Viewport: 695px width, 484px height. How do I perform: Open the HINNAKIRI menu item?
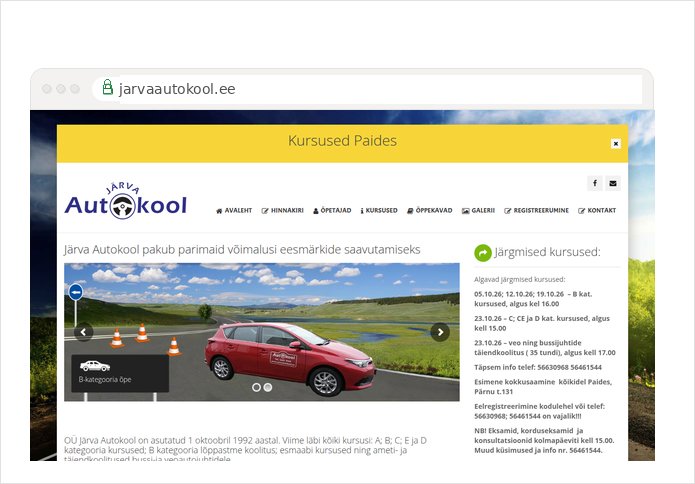tap(282, 211)
